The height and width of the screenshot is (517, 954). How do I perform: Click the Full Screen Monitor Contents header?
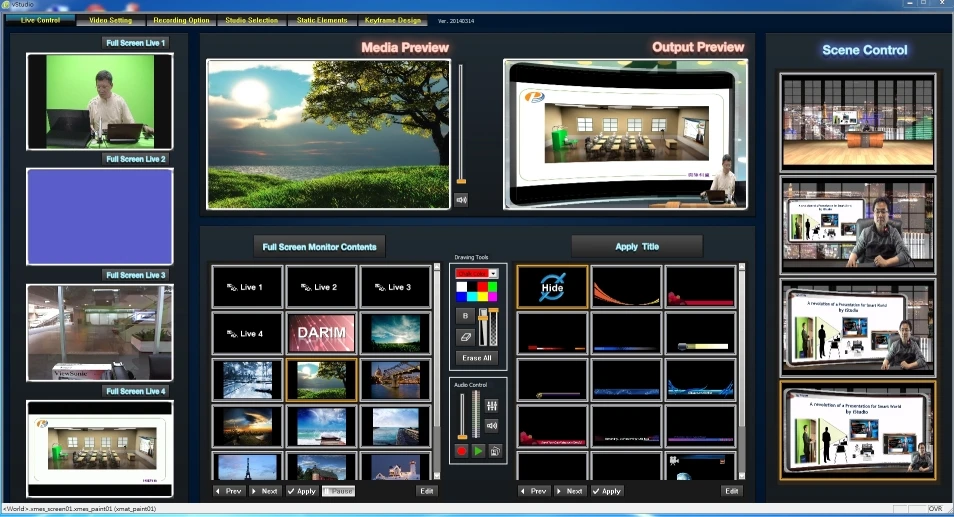(319, 247)
